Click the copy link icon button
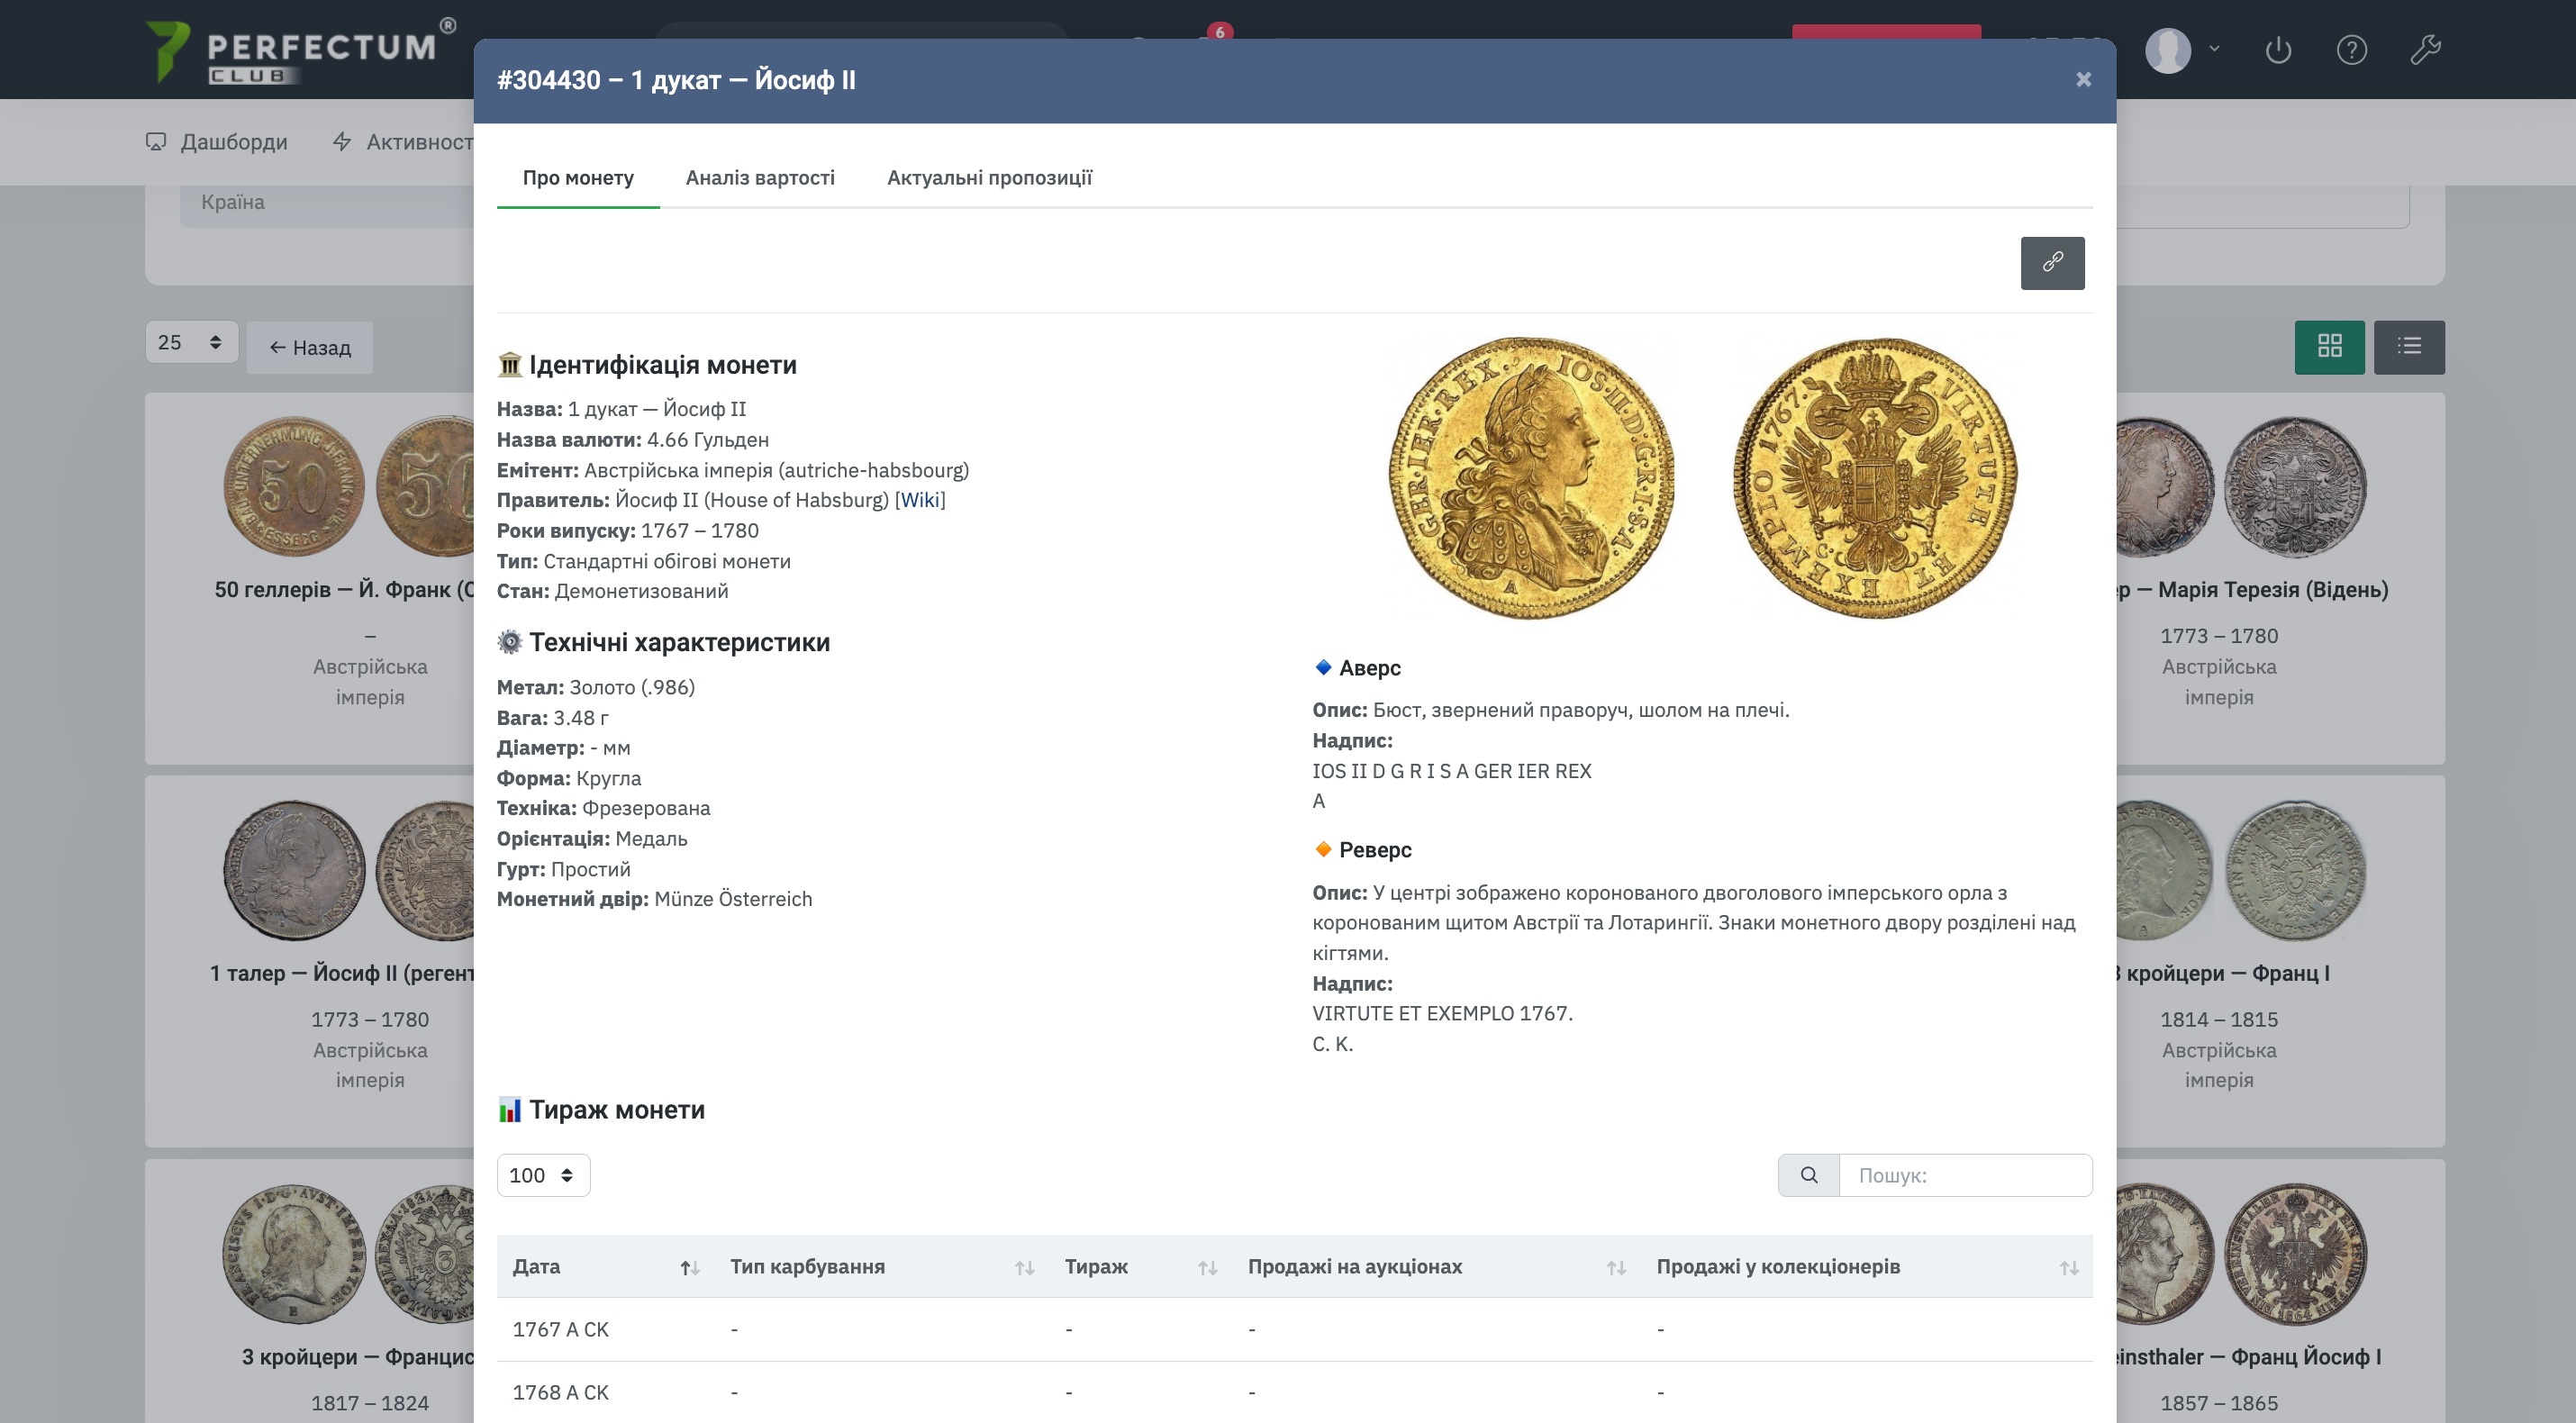 coord(2052,263)
